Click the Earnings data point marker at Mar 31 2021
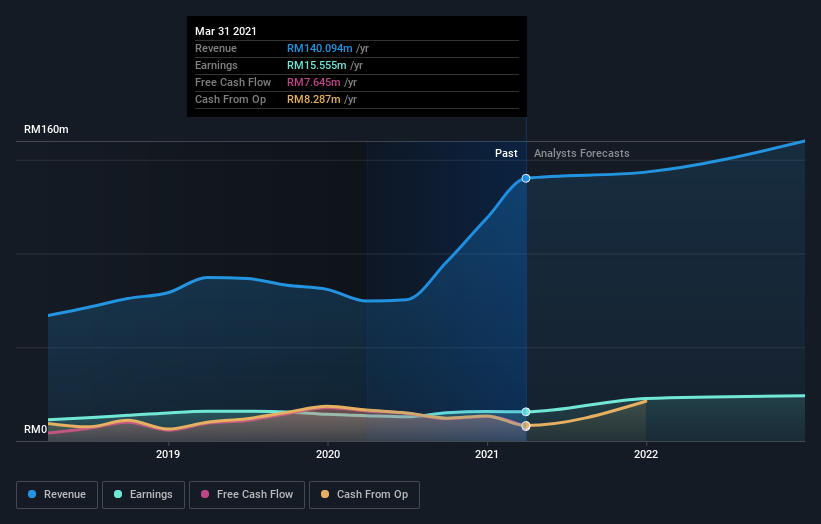Image resolution: width=821 pixels, height=524 pixels. pyautogui.click(x=526, y=412)
